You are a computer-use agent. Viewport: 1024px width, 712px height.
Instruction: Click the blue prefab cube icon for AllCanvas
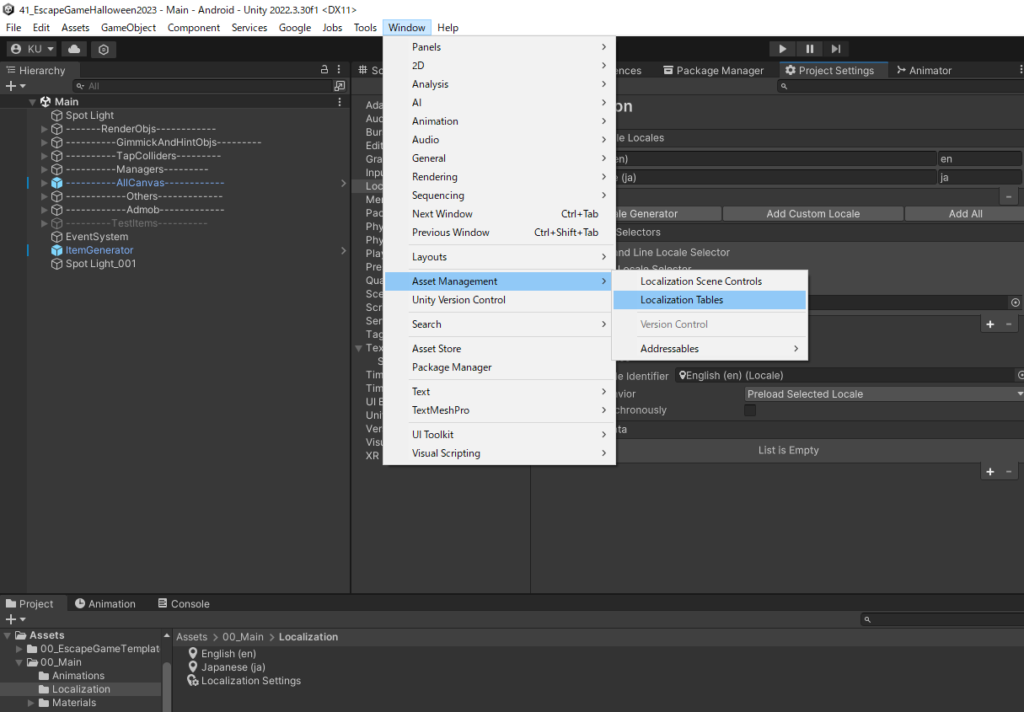pyautogui.click(x=57, y=183)
